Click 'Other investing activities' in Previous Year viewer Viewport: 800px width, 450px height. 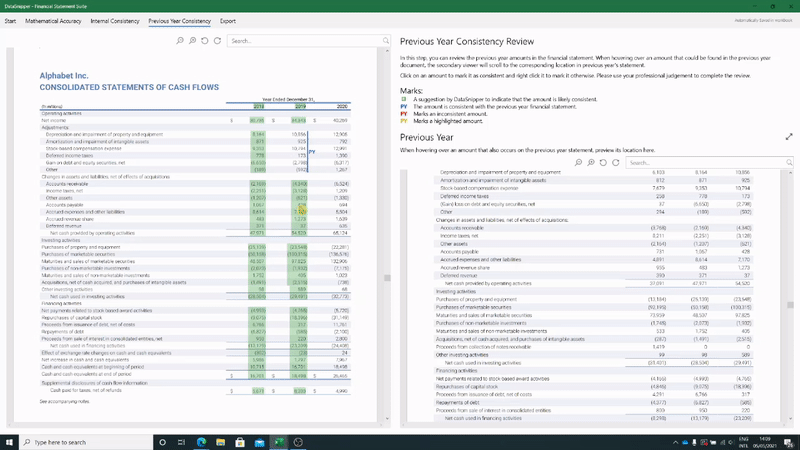click(x=462, y=355)
